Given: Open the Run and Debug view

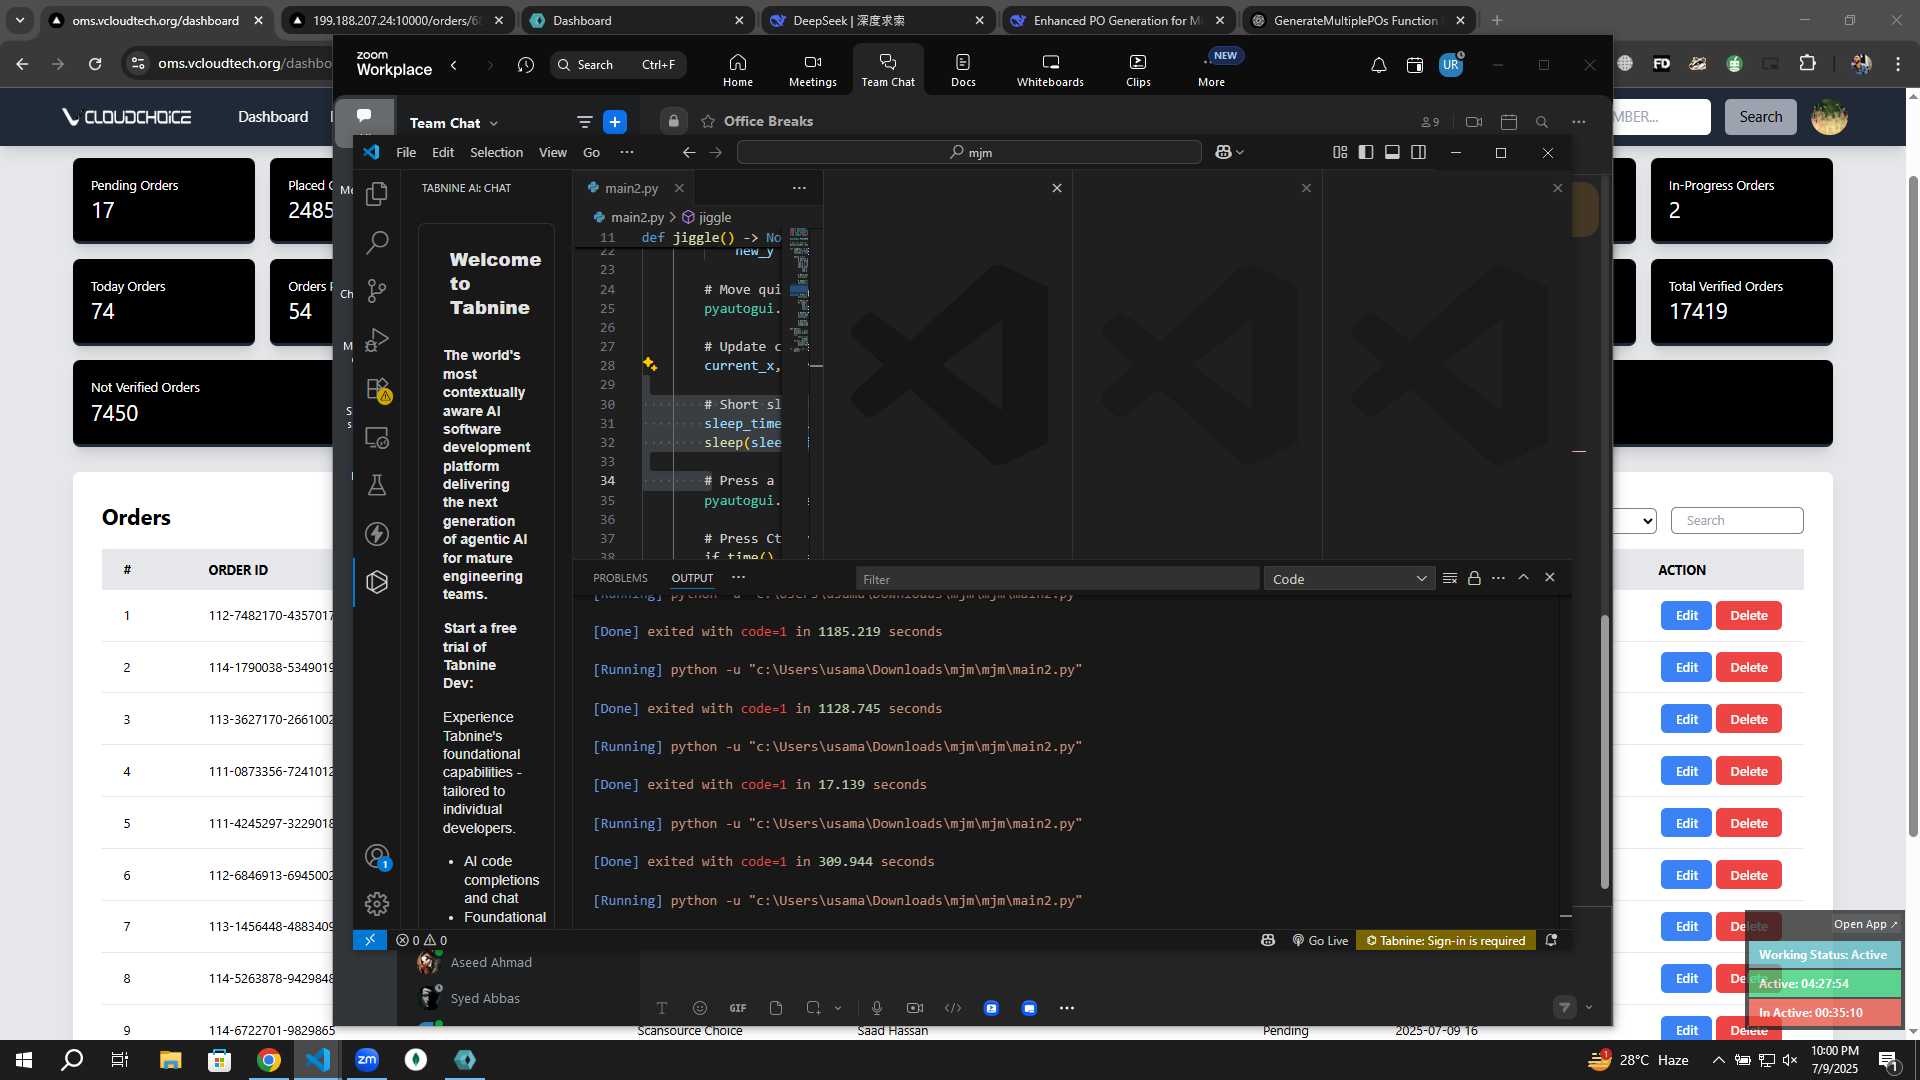Looking at the screenshot, I should click(377, 339).
